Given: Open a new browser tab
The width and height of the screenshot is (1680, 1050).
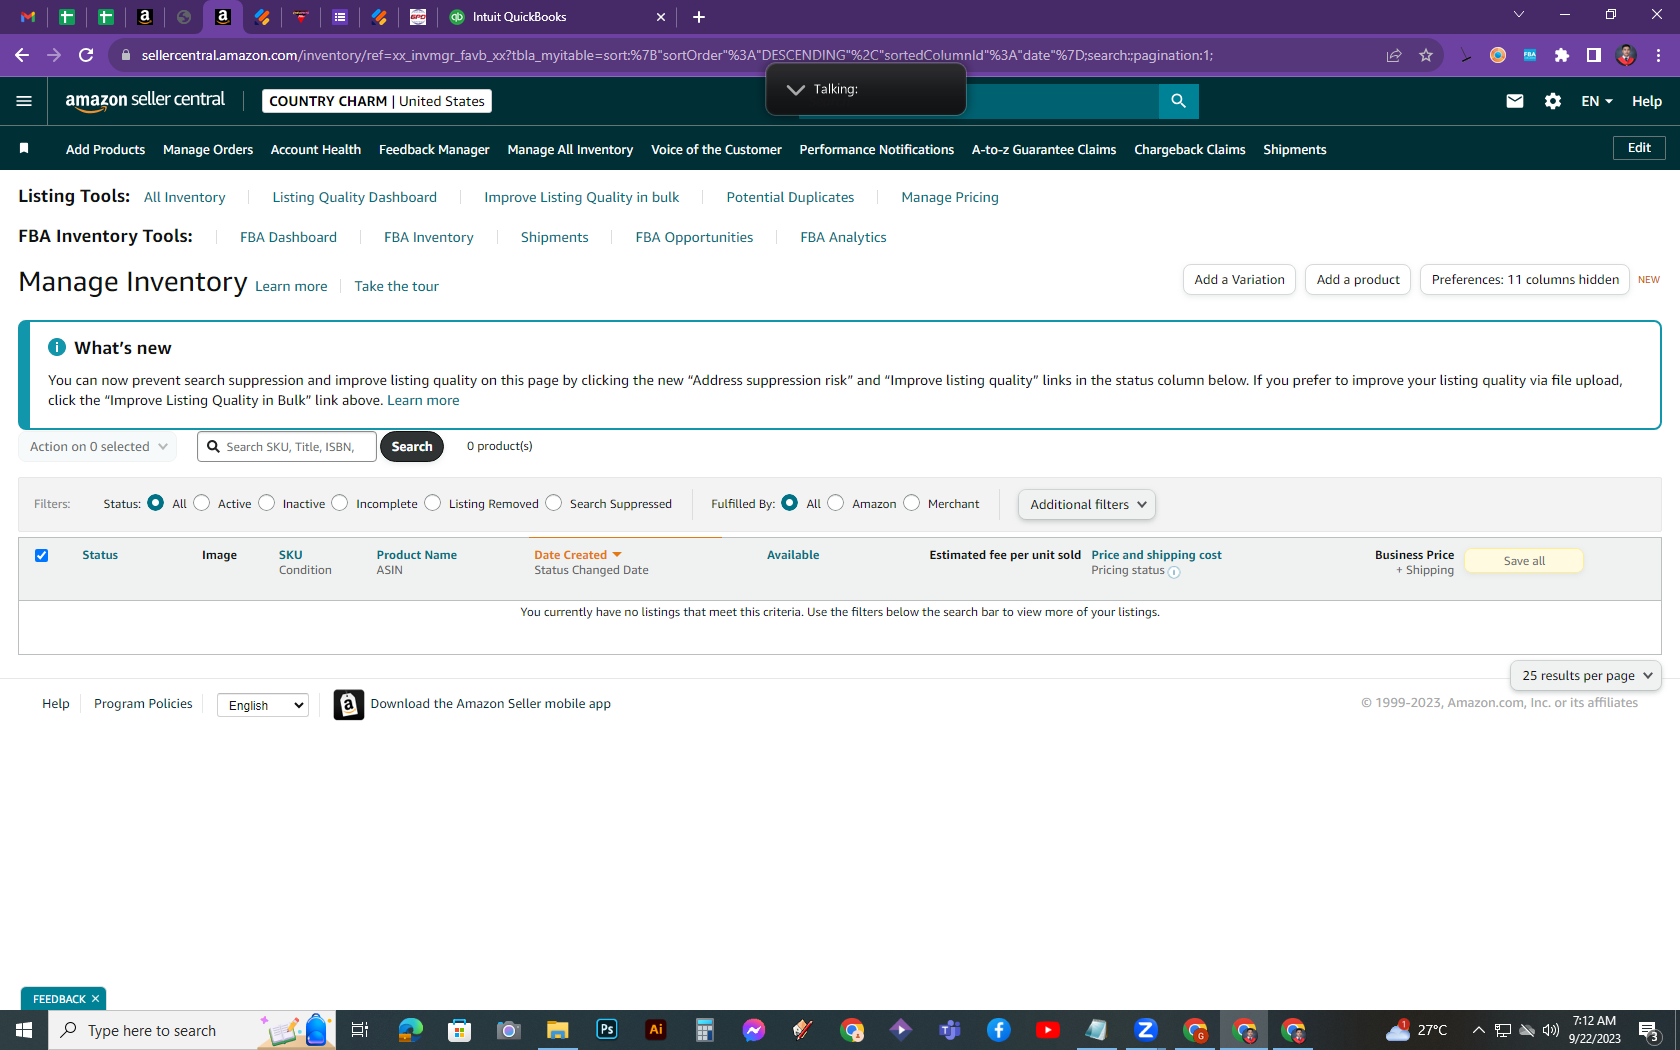Looking at the screenshot, I should click(x=699, y=17).
